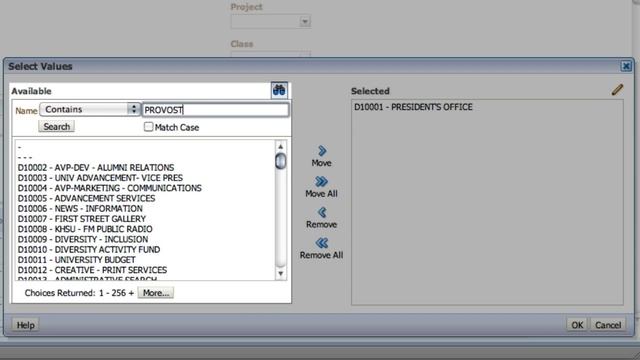Select D10009 - DIVERSITY - INCLUSION
Image resolution: width=640 pixels, height=360 pixels.
click(x=83, y=239)
